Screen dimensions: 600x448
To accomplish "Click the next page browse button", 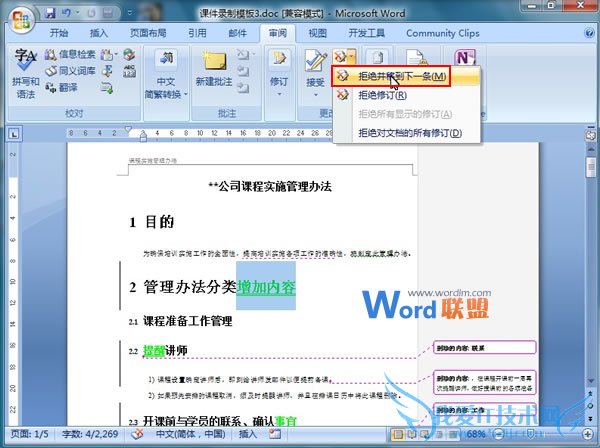I will [x=591, y=419].
